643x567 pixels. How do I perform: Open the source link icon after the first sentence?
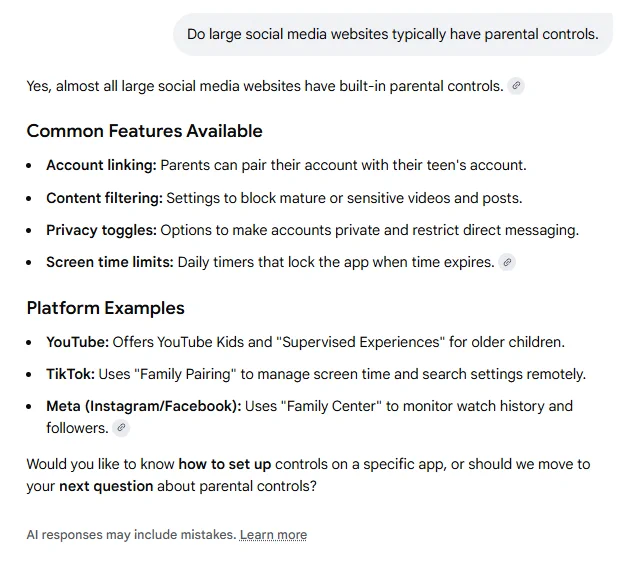(516, 86)
